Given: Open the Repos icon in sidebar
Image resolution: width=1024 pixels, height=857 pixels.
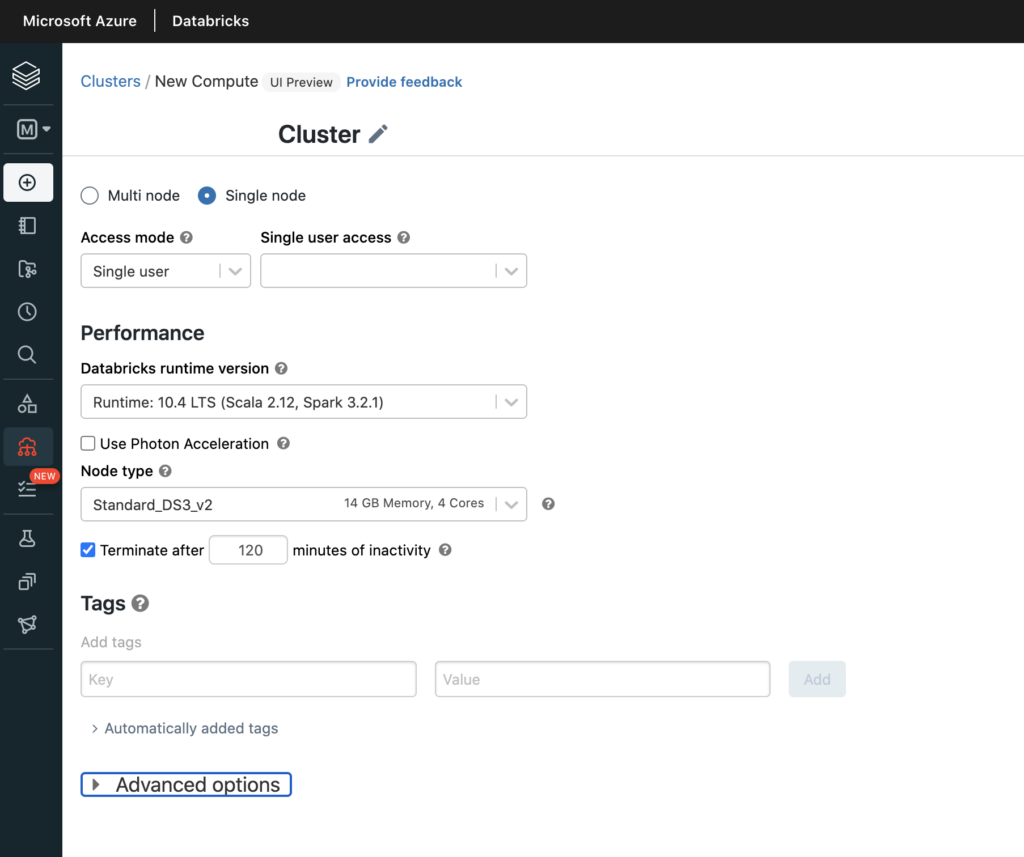Looking at the screenshot, I should (x=27, y=269).
